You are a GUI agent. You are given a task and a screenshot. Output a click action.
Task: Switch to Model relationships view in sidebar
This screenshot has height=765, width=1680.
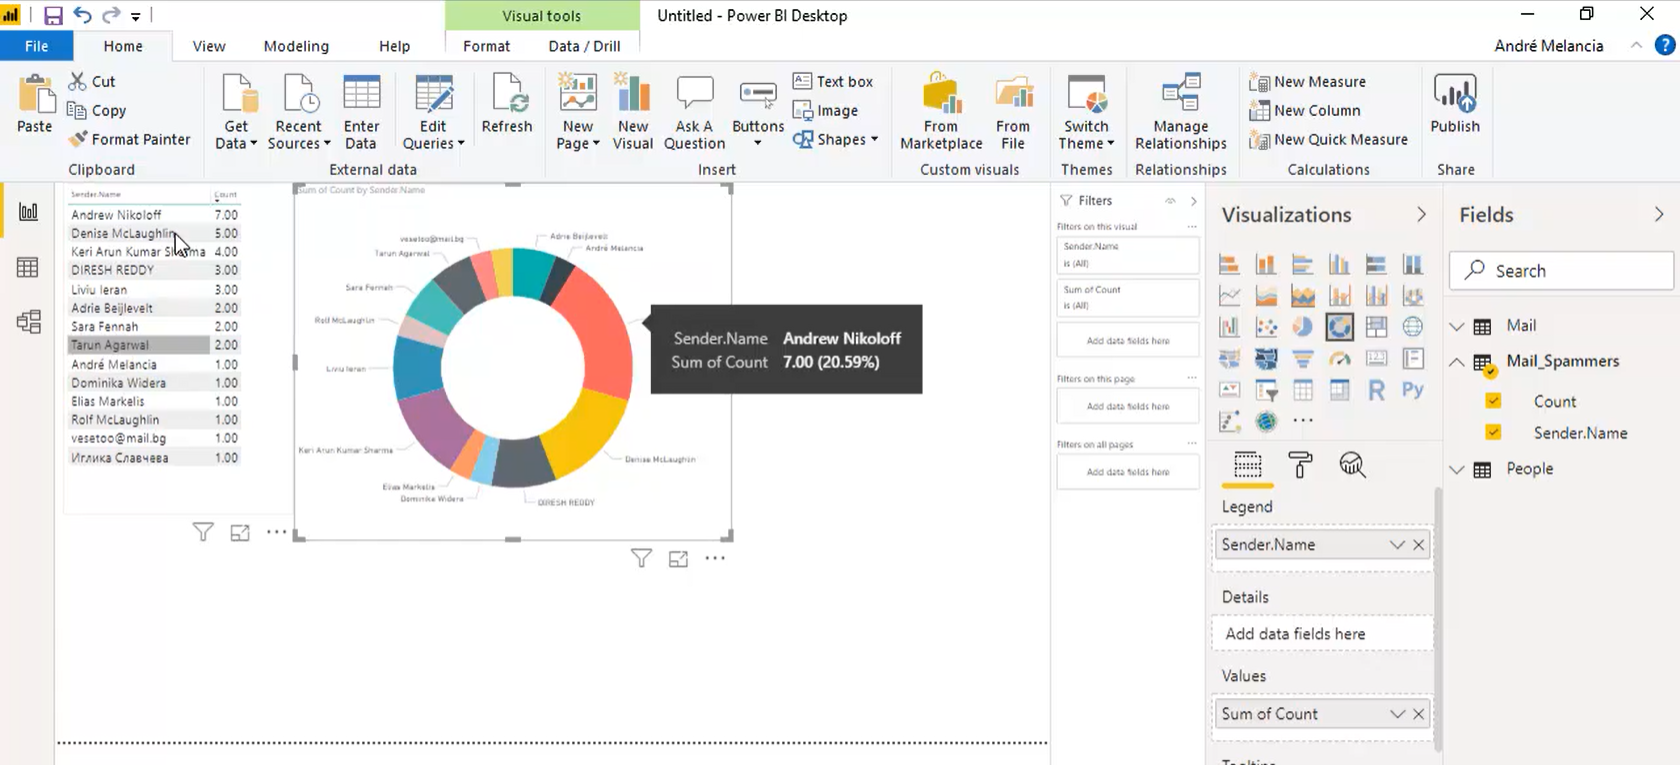point(28,322)
